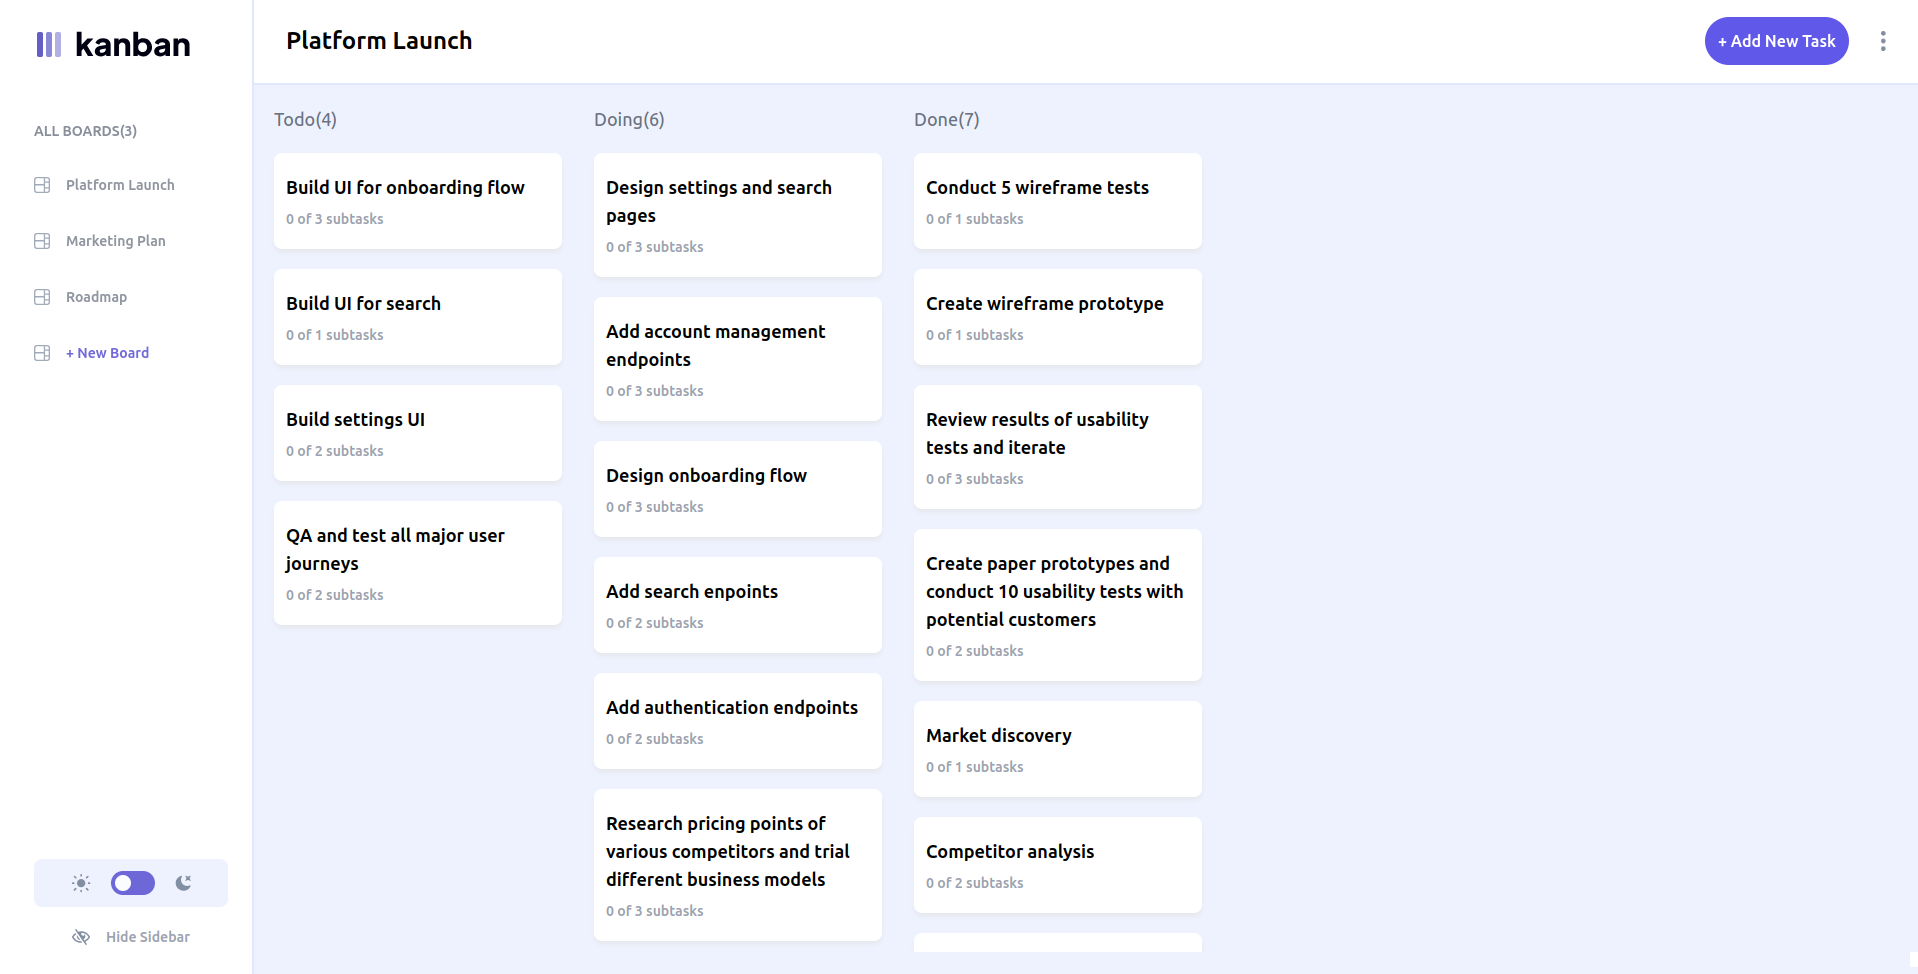Viewport: 1918px width, 974px height.
Task: Open the vertical three-dot board options menu
Action: coord(1883,41)
